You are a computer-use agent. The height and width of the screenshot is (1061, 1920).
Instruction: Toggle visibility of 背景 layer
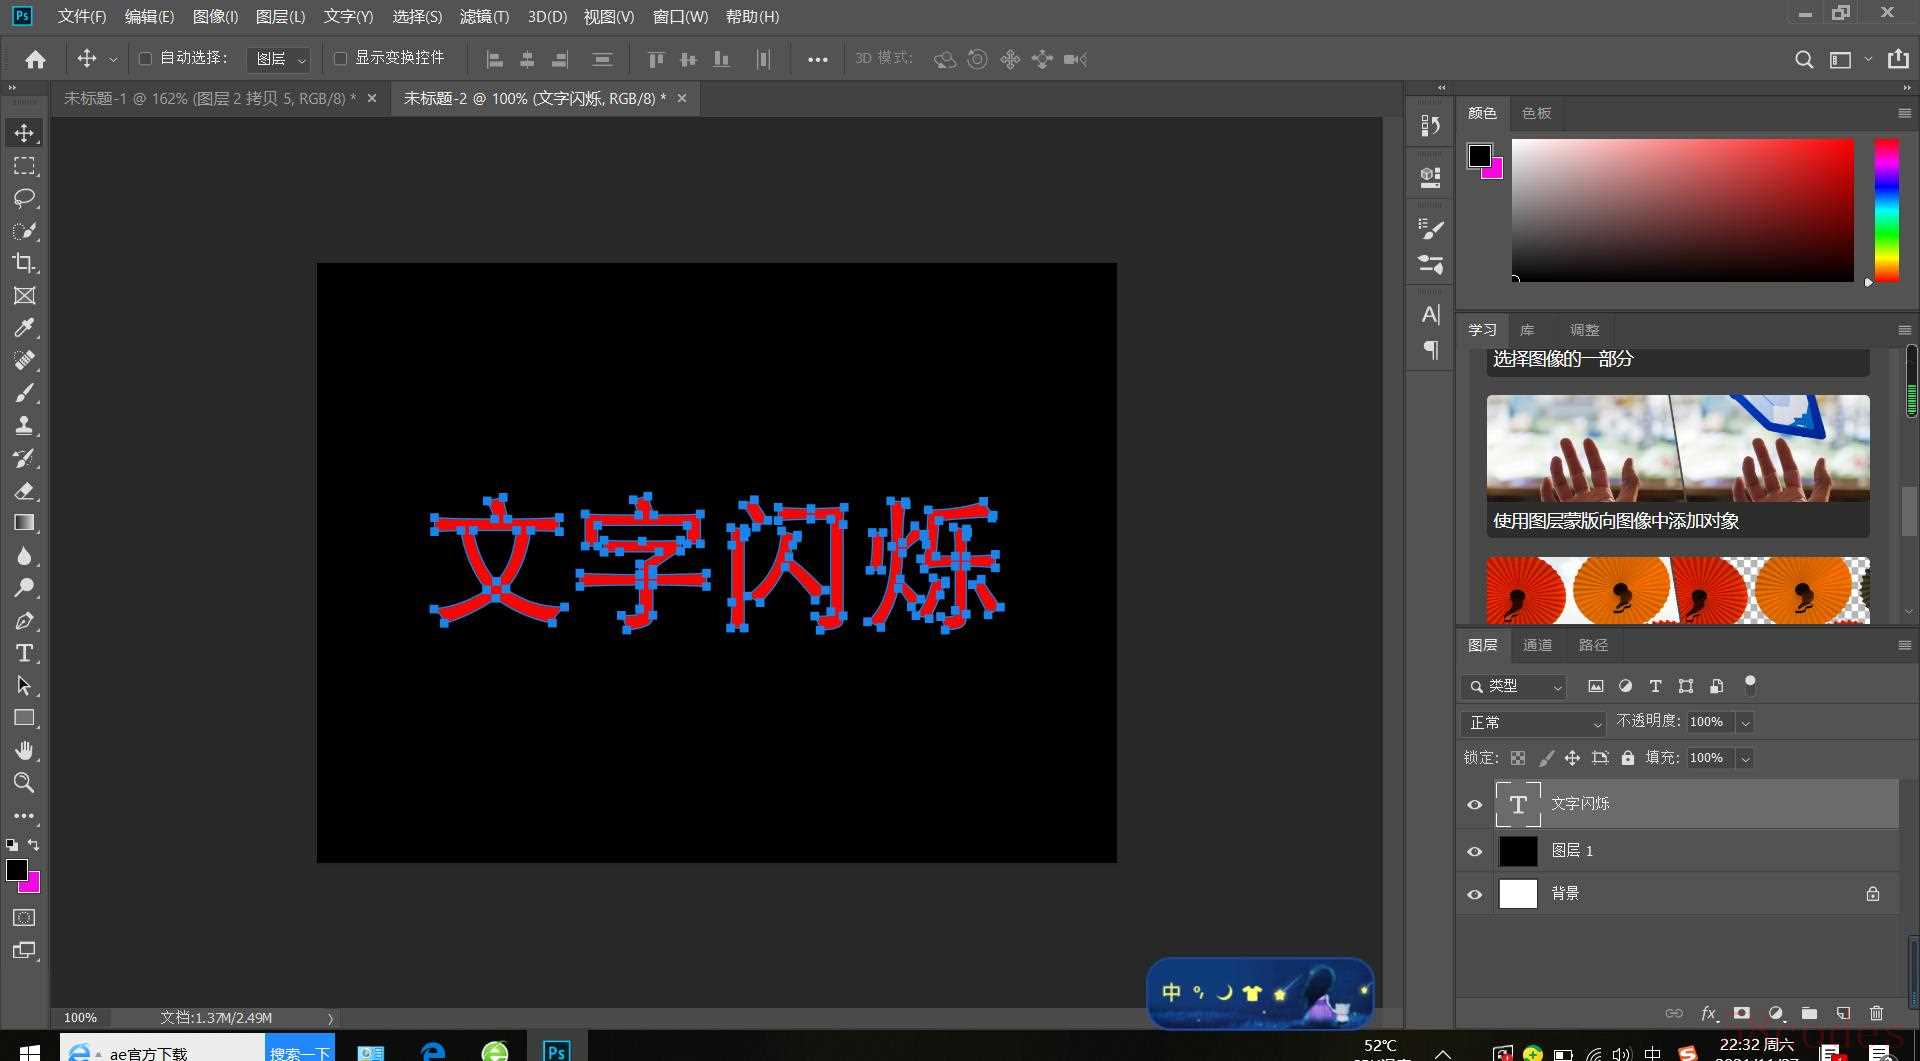click(1474, 894)
